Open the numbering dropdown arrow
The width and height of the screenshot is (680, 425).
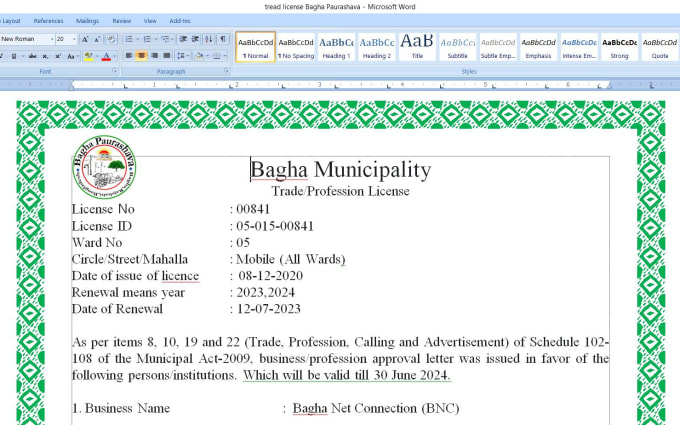tap(156, 39)
